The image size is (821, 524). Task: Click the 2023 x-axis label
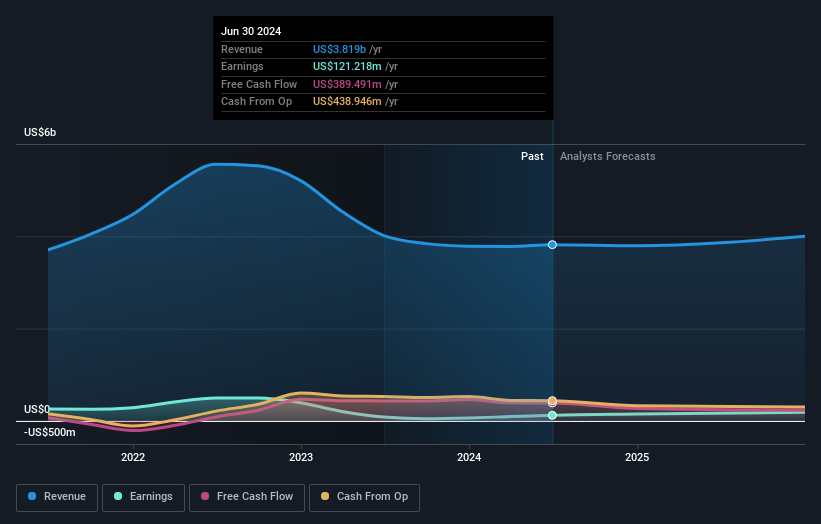[301, 457]
